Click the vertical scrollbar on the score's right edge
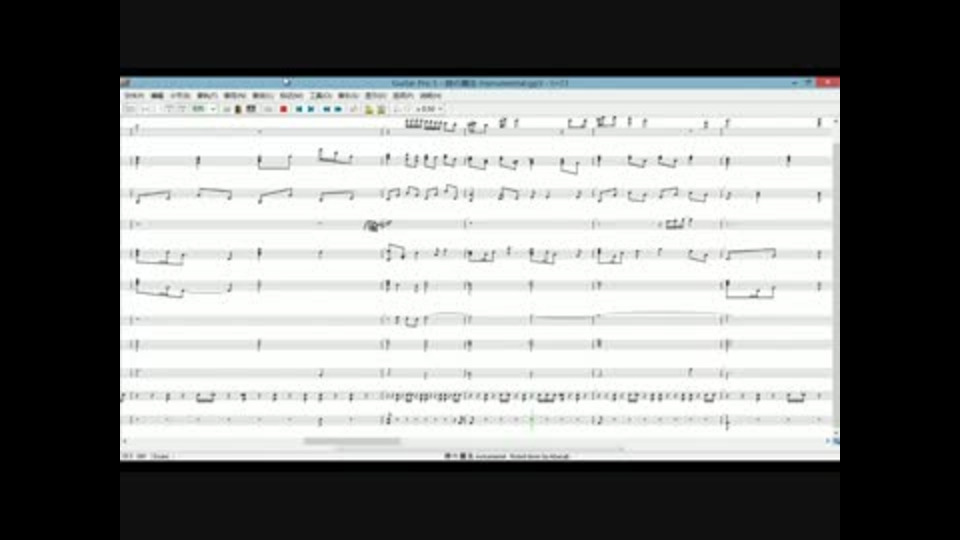The height and width of the screenshot is (540, 960). pos(836,285)
